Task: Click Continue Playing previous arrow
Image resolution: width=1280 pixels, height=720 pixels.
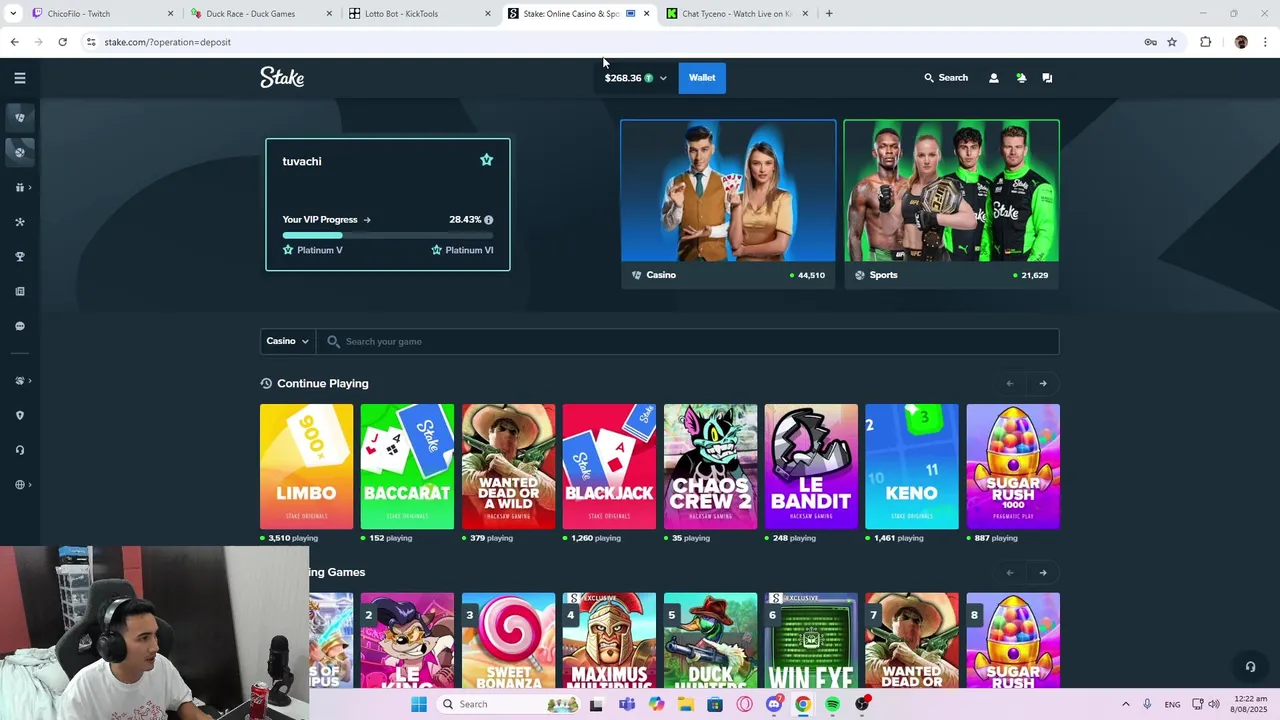Action: click(x=1010, y=383)
